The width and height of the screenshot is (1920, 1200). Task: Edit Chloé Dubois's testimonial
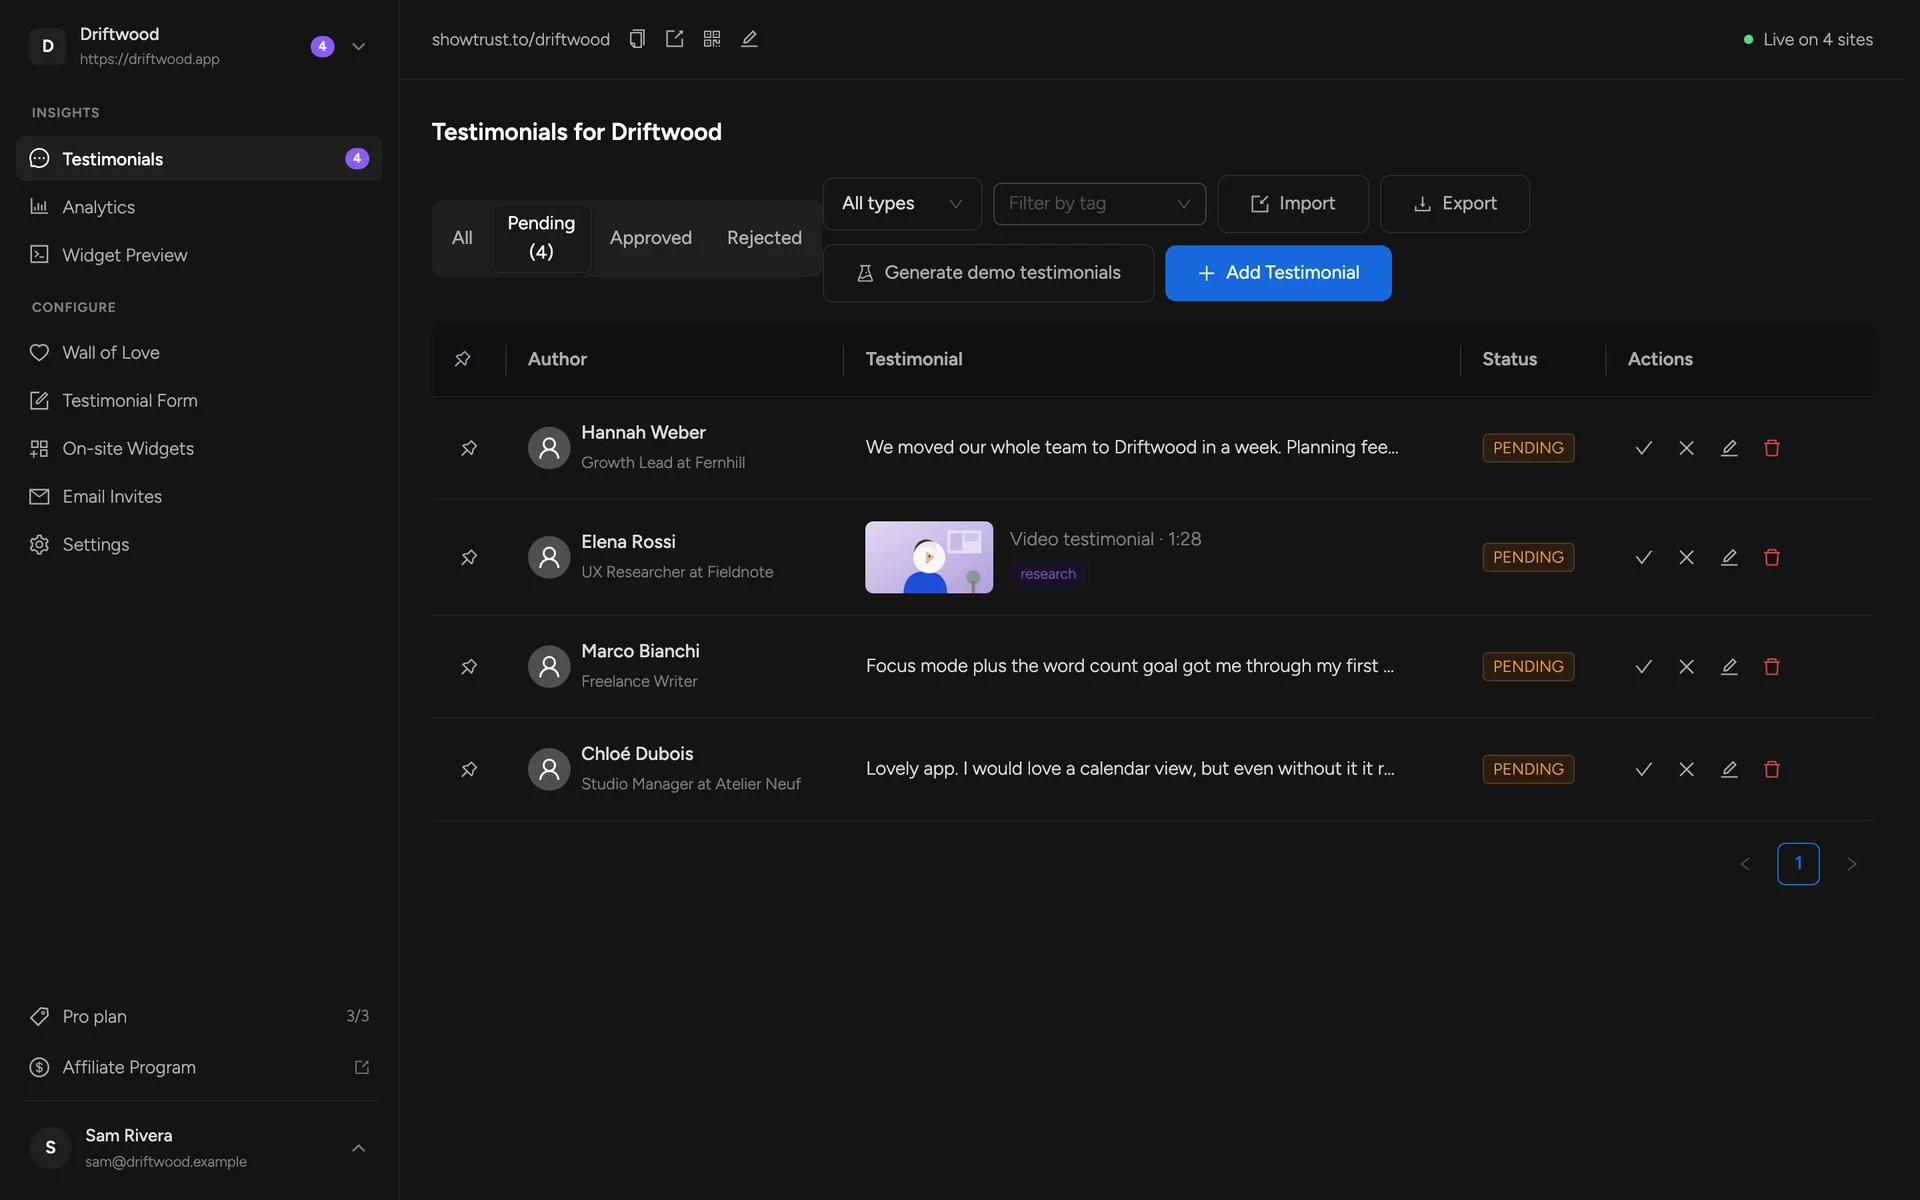click(x=1729, y=769)
